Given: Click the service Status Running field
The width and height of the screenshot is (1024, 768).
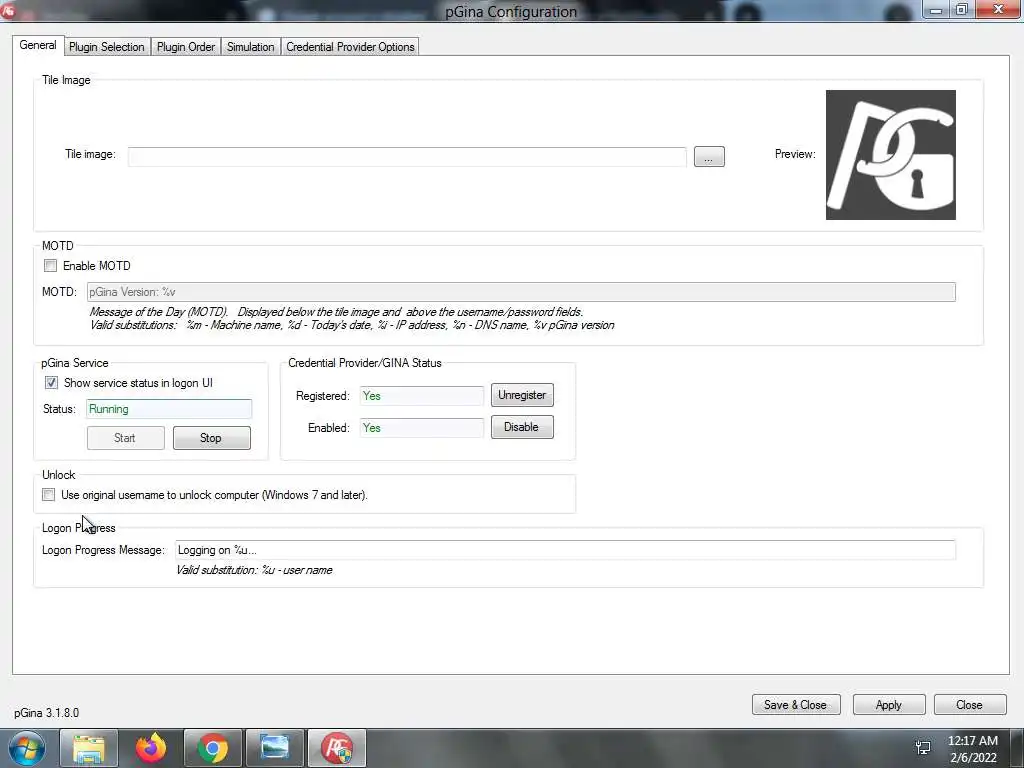Looking at the screenshot, I should pos(168,409).
